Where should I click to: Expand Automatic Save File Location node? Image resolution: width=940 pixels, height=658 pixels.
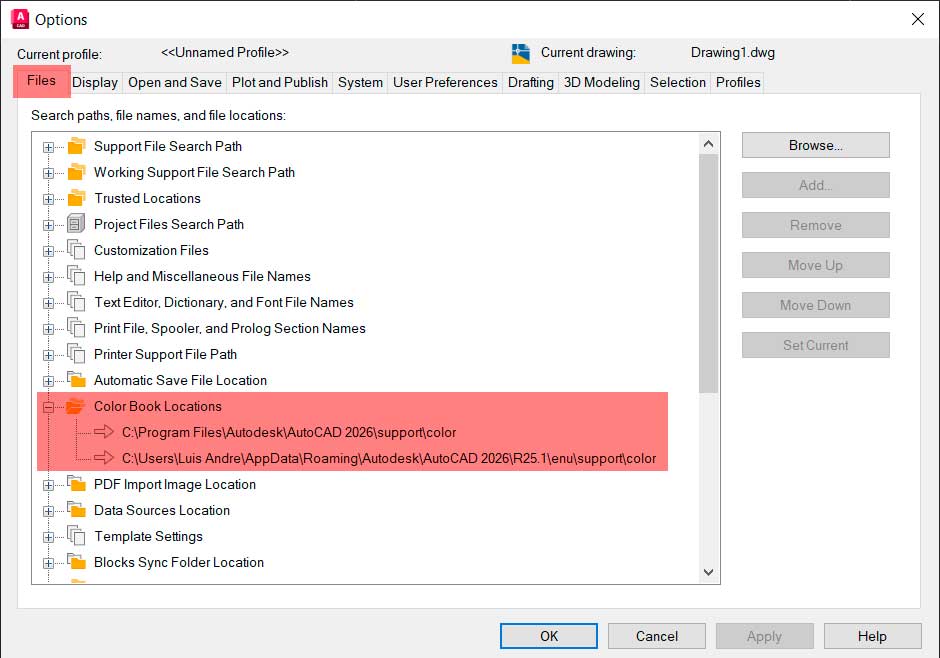(x=49, y=381)
